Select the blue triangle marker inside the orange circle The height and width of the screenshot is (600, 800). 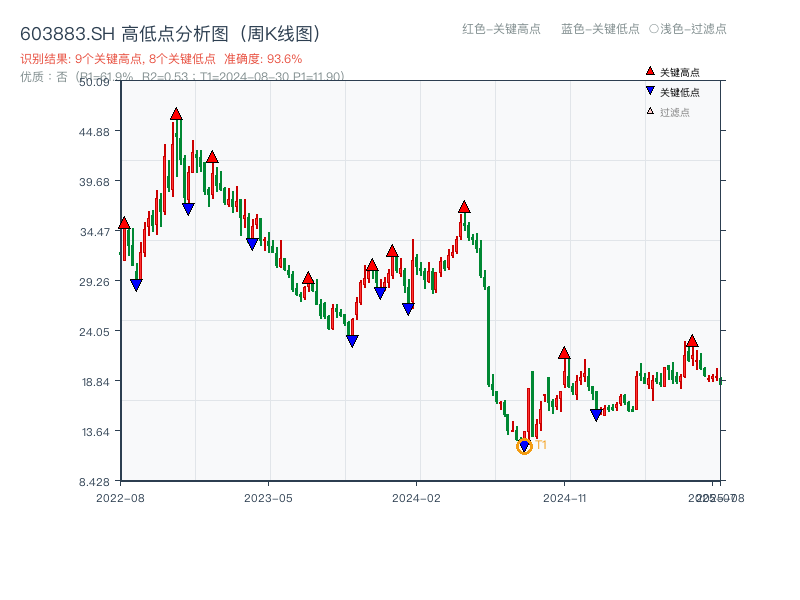pyautogui.click(x=523, y=446)
